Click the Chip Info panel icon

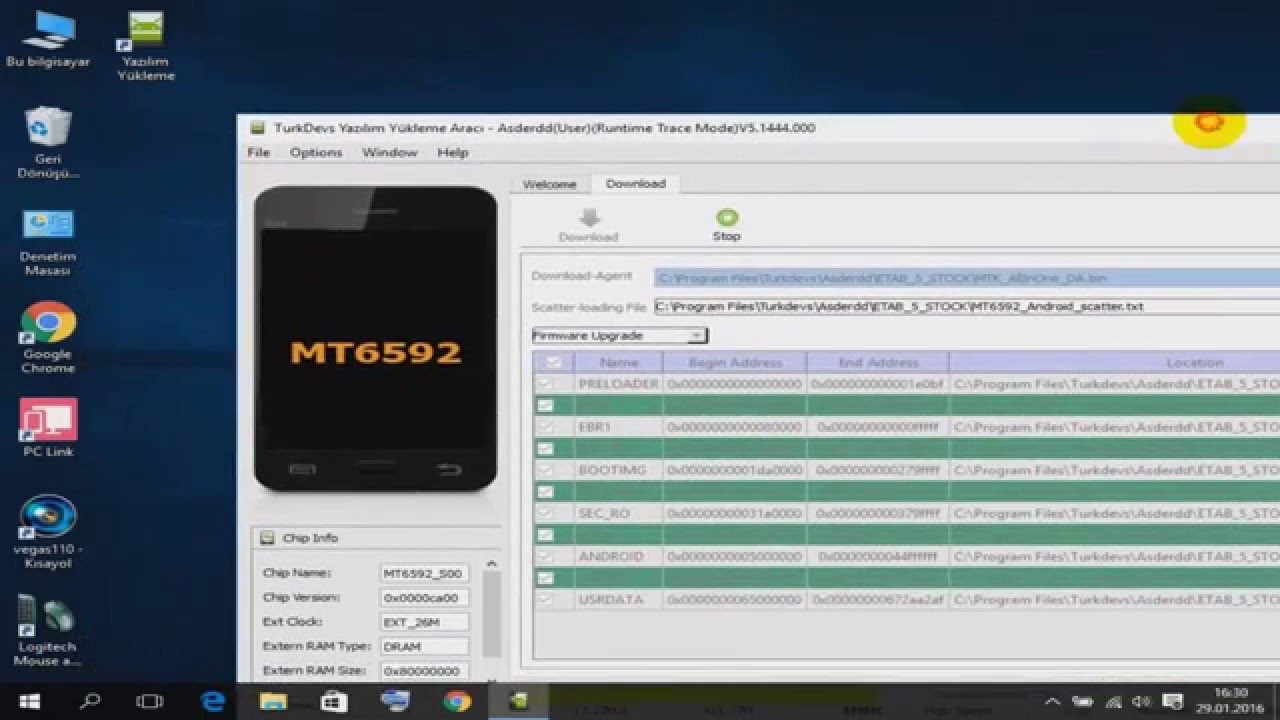tap(267, 538)
